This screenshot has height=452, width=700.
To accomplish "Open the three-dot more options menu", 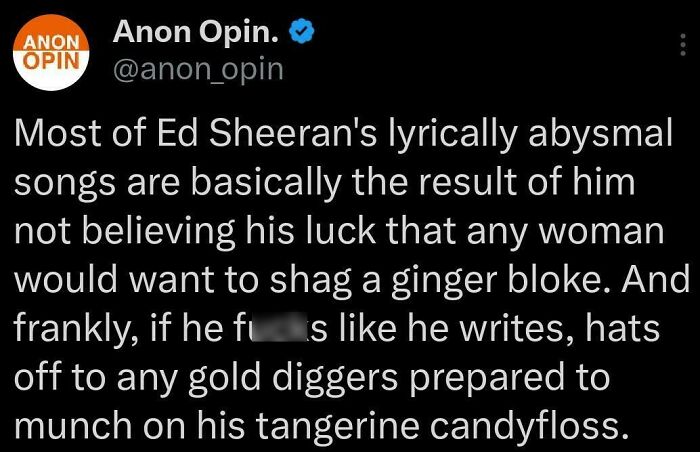I will (683, 44).
